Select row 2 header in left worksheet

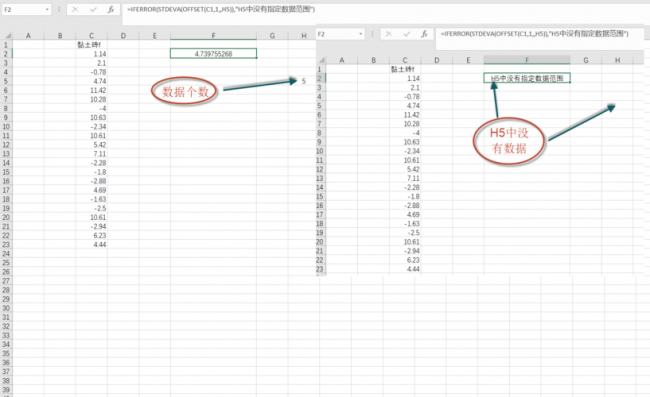tap(6, 54)
